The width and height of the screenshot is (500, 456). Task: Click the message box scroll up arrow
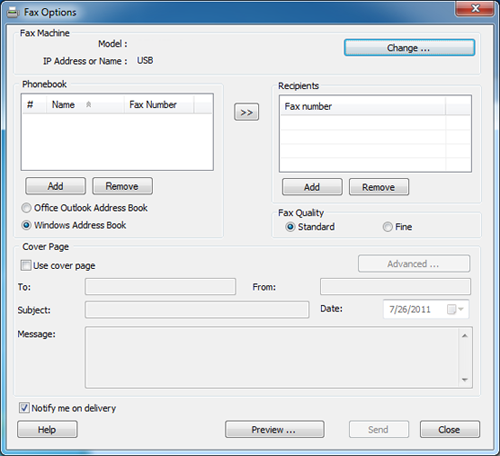pos(465,336)
